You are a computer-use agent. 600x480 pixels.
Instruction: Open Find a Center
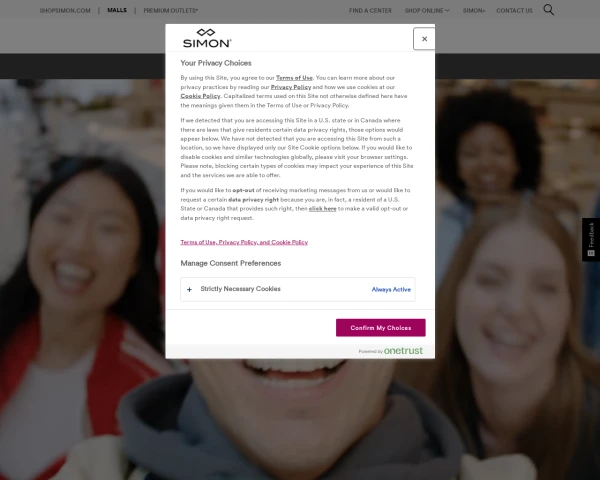370,11
